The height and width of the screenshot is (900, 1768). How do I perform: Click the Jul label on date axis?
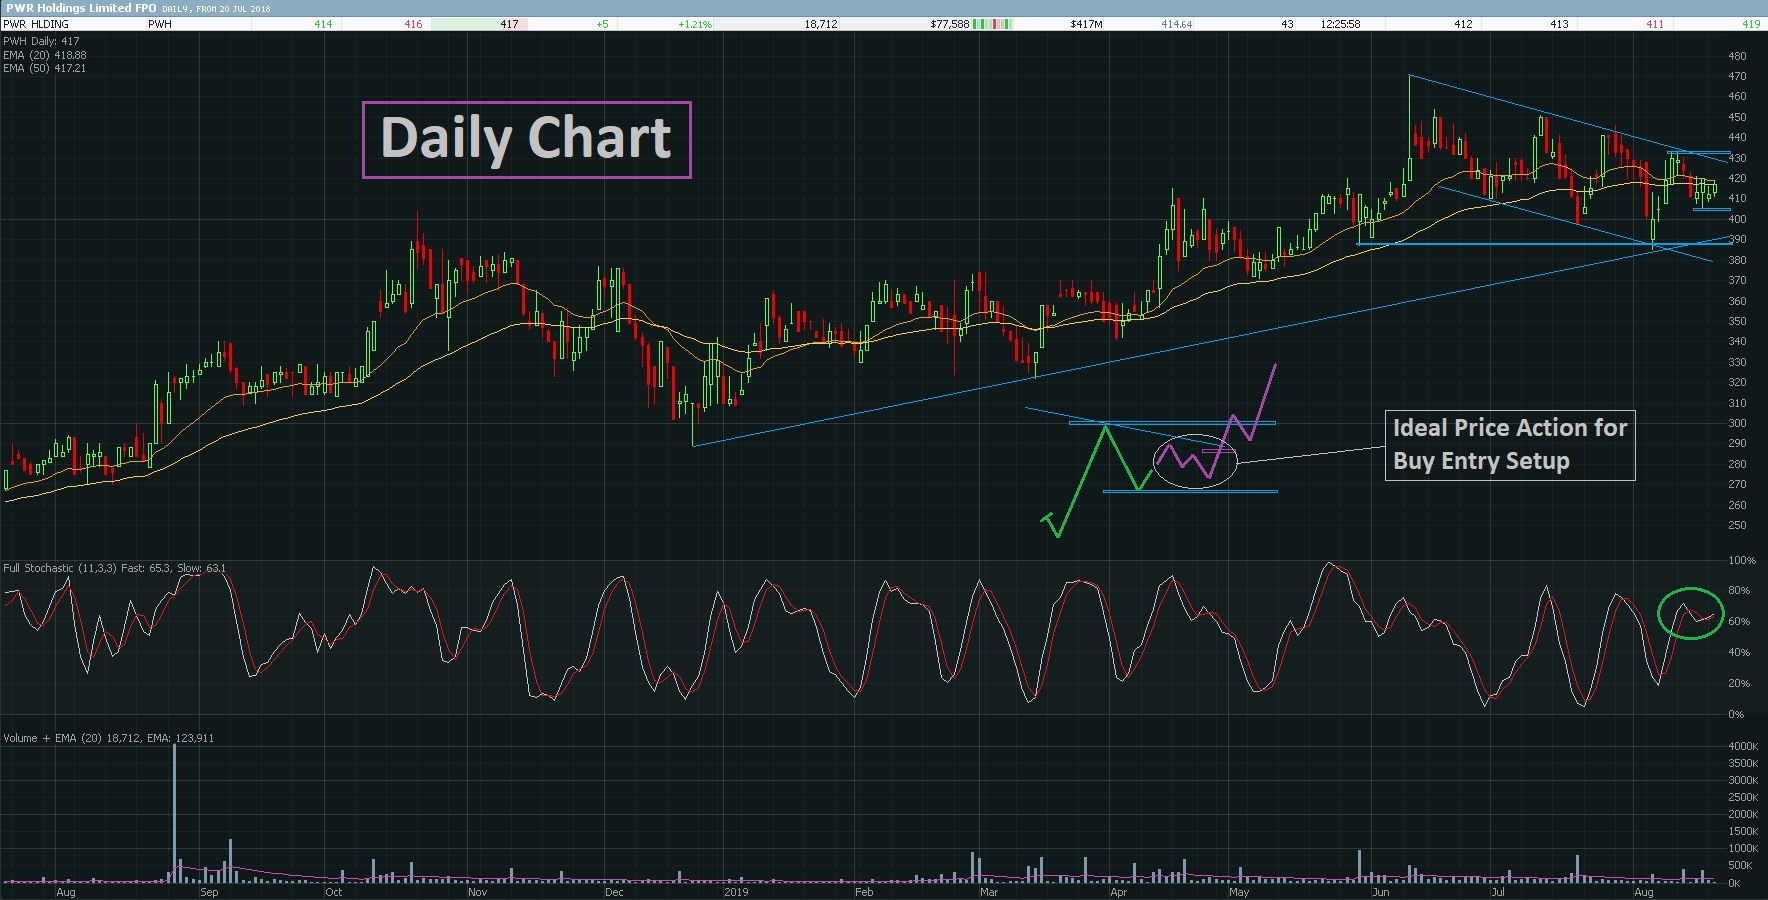pyautogui.click(x=1498, y=892)
